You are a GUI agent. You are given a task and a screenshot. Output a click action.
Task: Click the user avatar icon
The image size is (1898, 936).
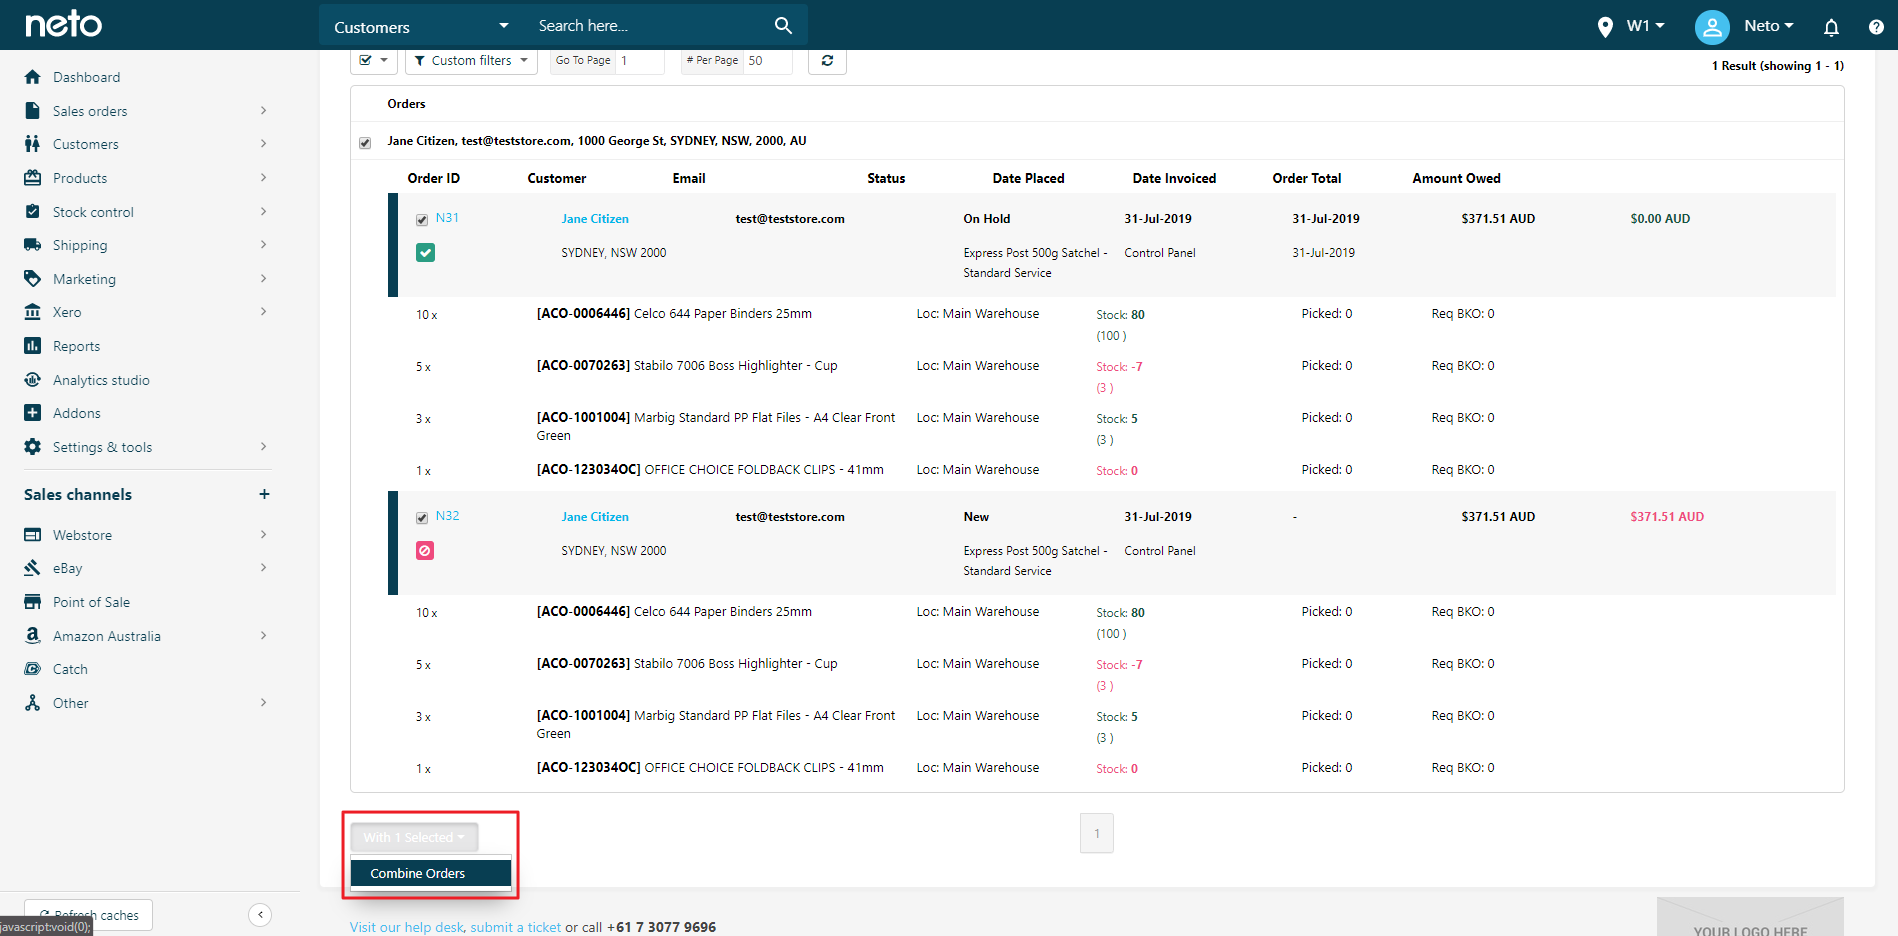click(x=1712, y=27)
